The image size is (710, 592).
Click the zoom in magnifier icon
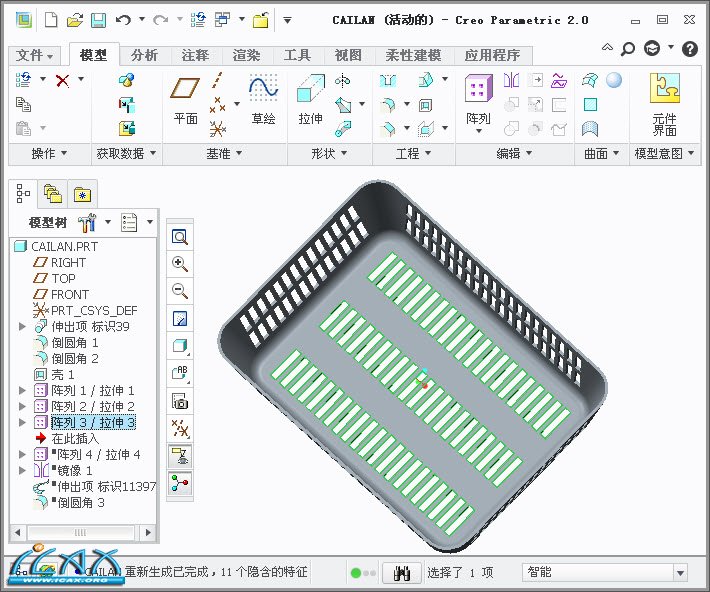[180, 264]
